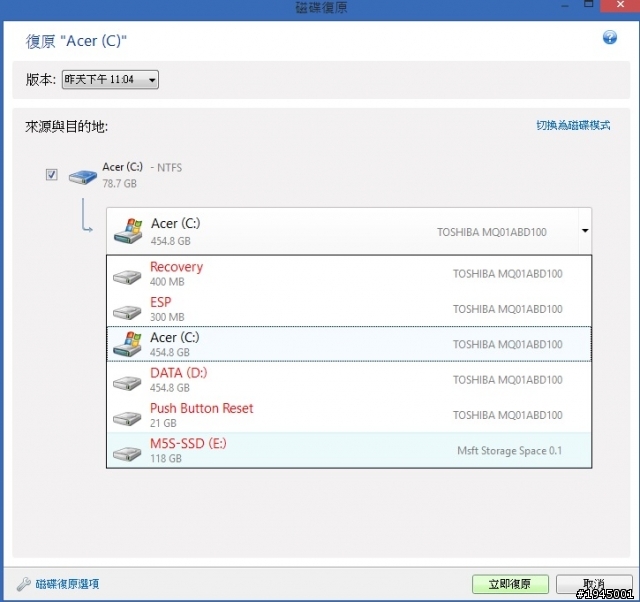Close the 磁碟復原 window

(x=620, y=5)
